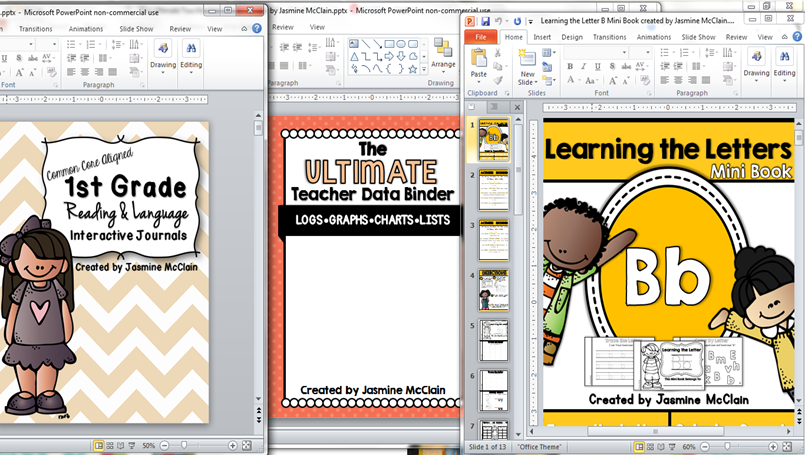Select the triangle shape in Data Binder window
Image resolution: width=805 pixels, height=455 pixels.
click(x=354, y=56)
